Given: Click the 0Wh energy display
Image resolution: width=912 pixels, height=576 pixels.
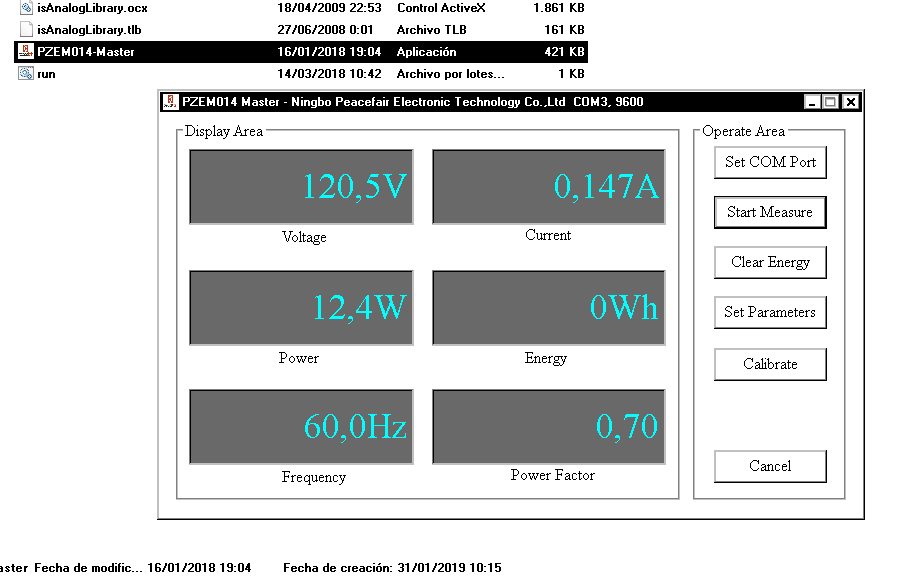Looking at the screenshot, I should coord(548,308).
